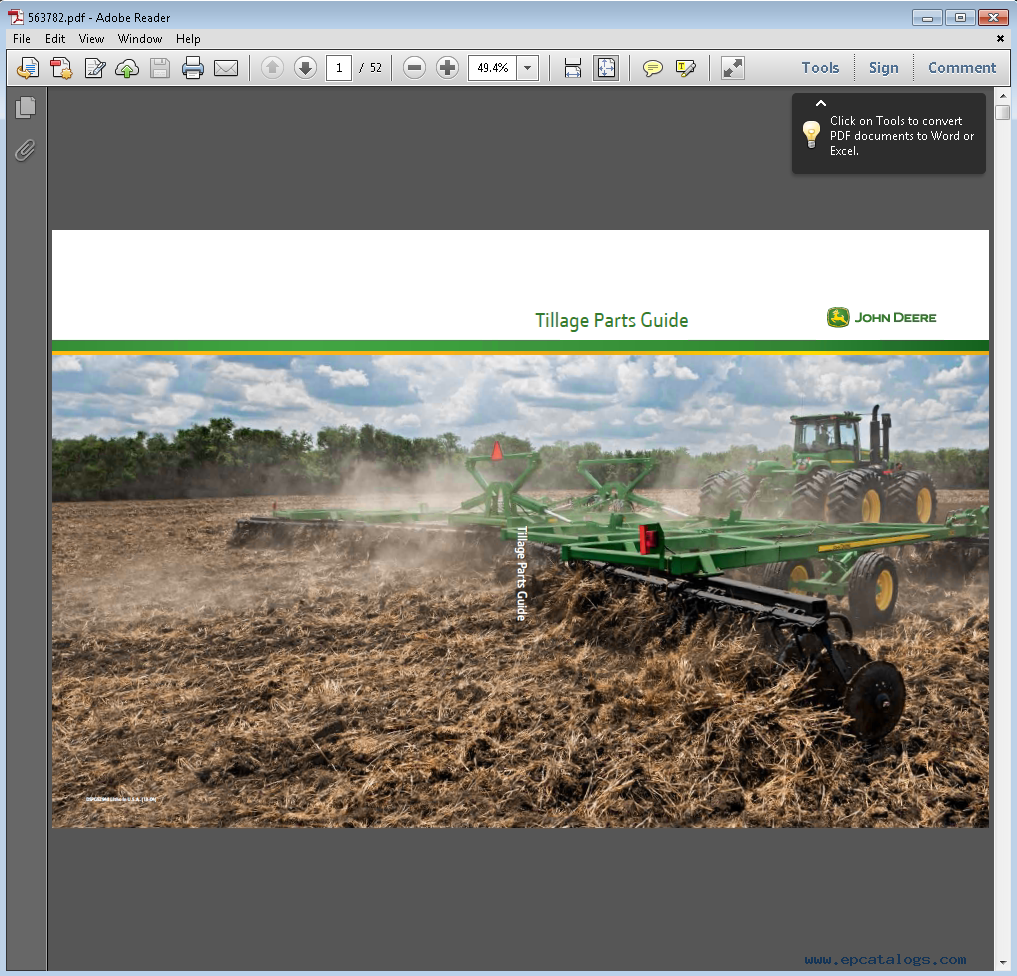Click the page number input field
Image resolution: width=1017 pixels, height=976 pixels.
[x=339, y=68]
